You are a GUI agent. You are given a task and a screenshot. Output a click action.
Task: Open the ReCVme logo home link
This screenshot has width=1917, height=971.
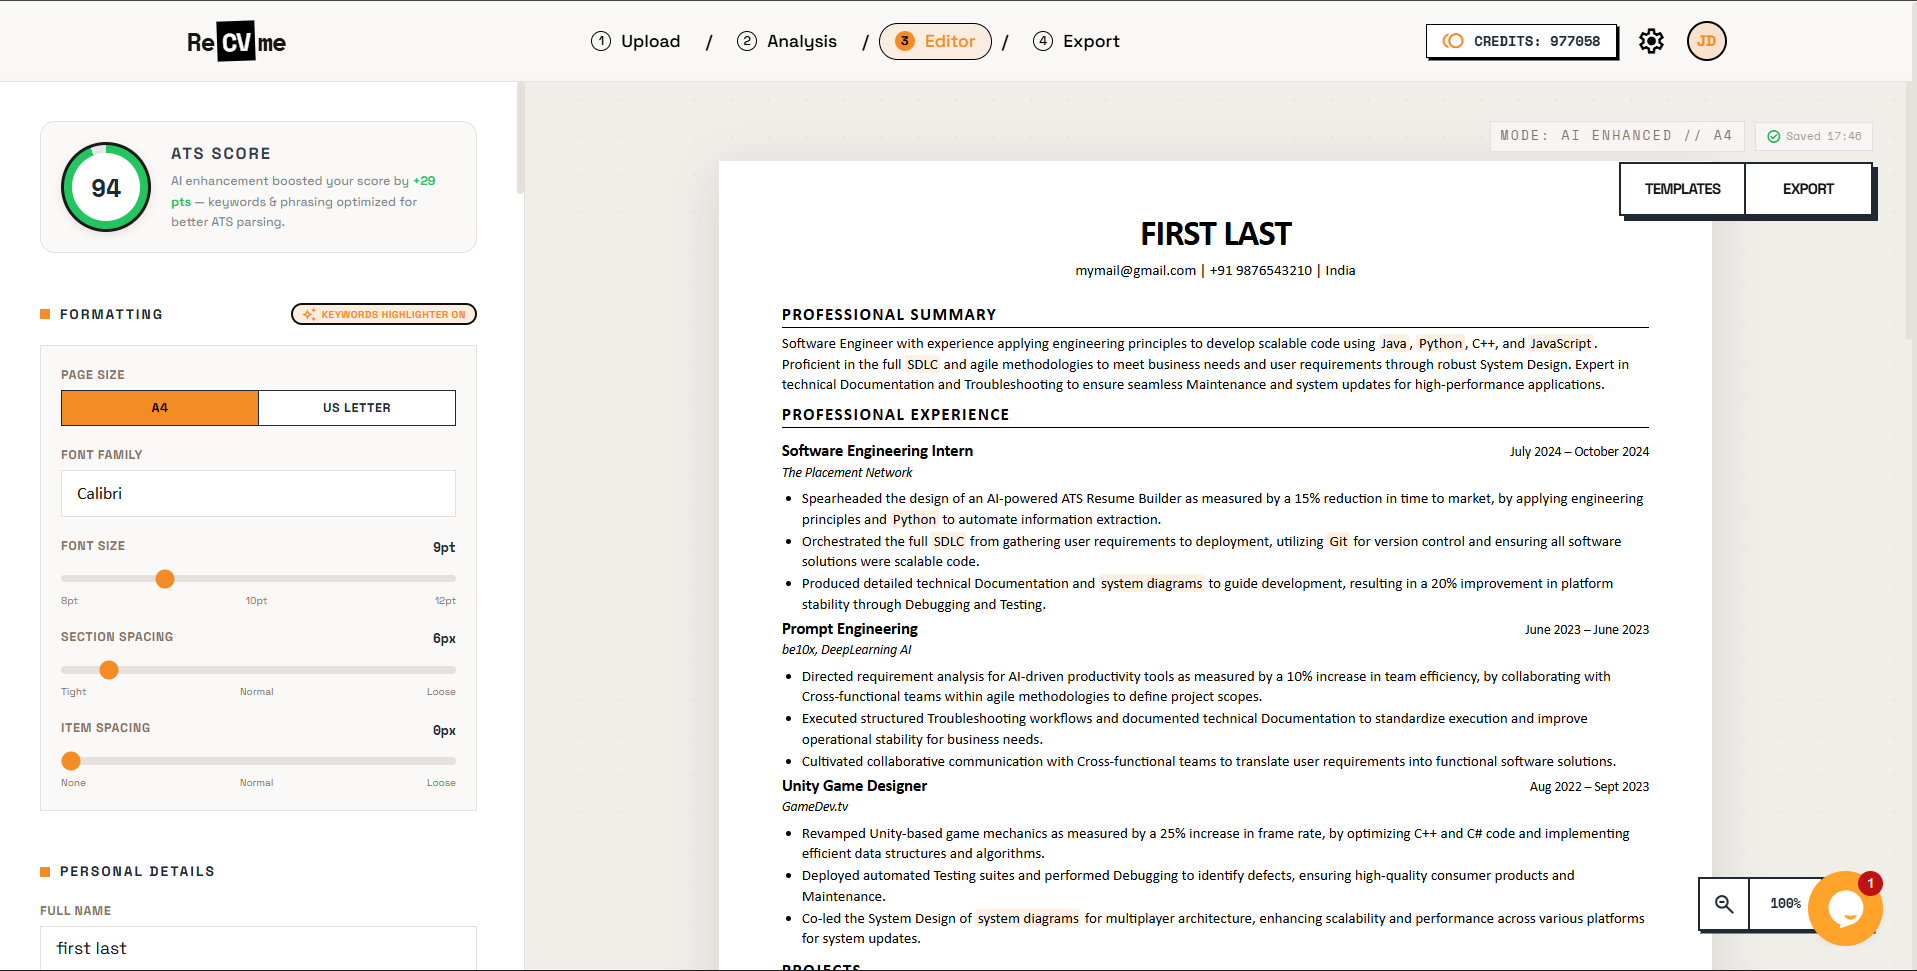236,42
